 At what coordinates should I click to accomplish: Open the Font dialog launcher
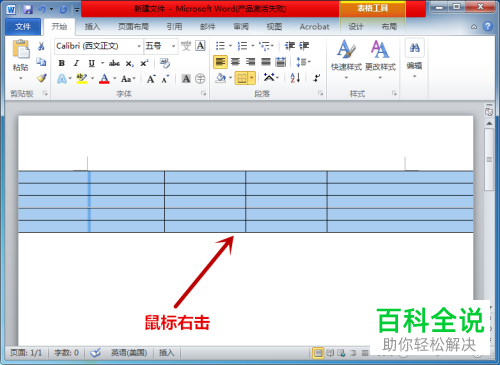point(203,94)
